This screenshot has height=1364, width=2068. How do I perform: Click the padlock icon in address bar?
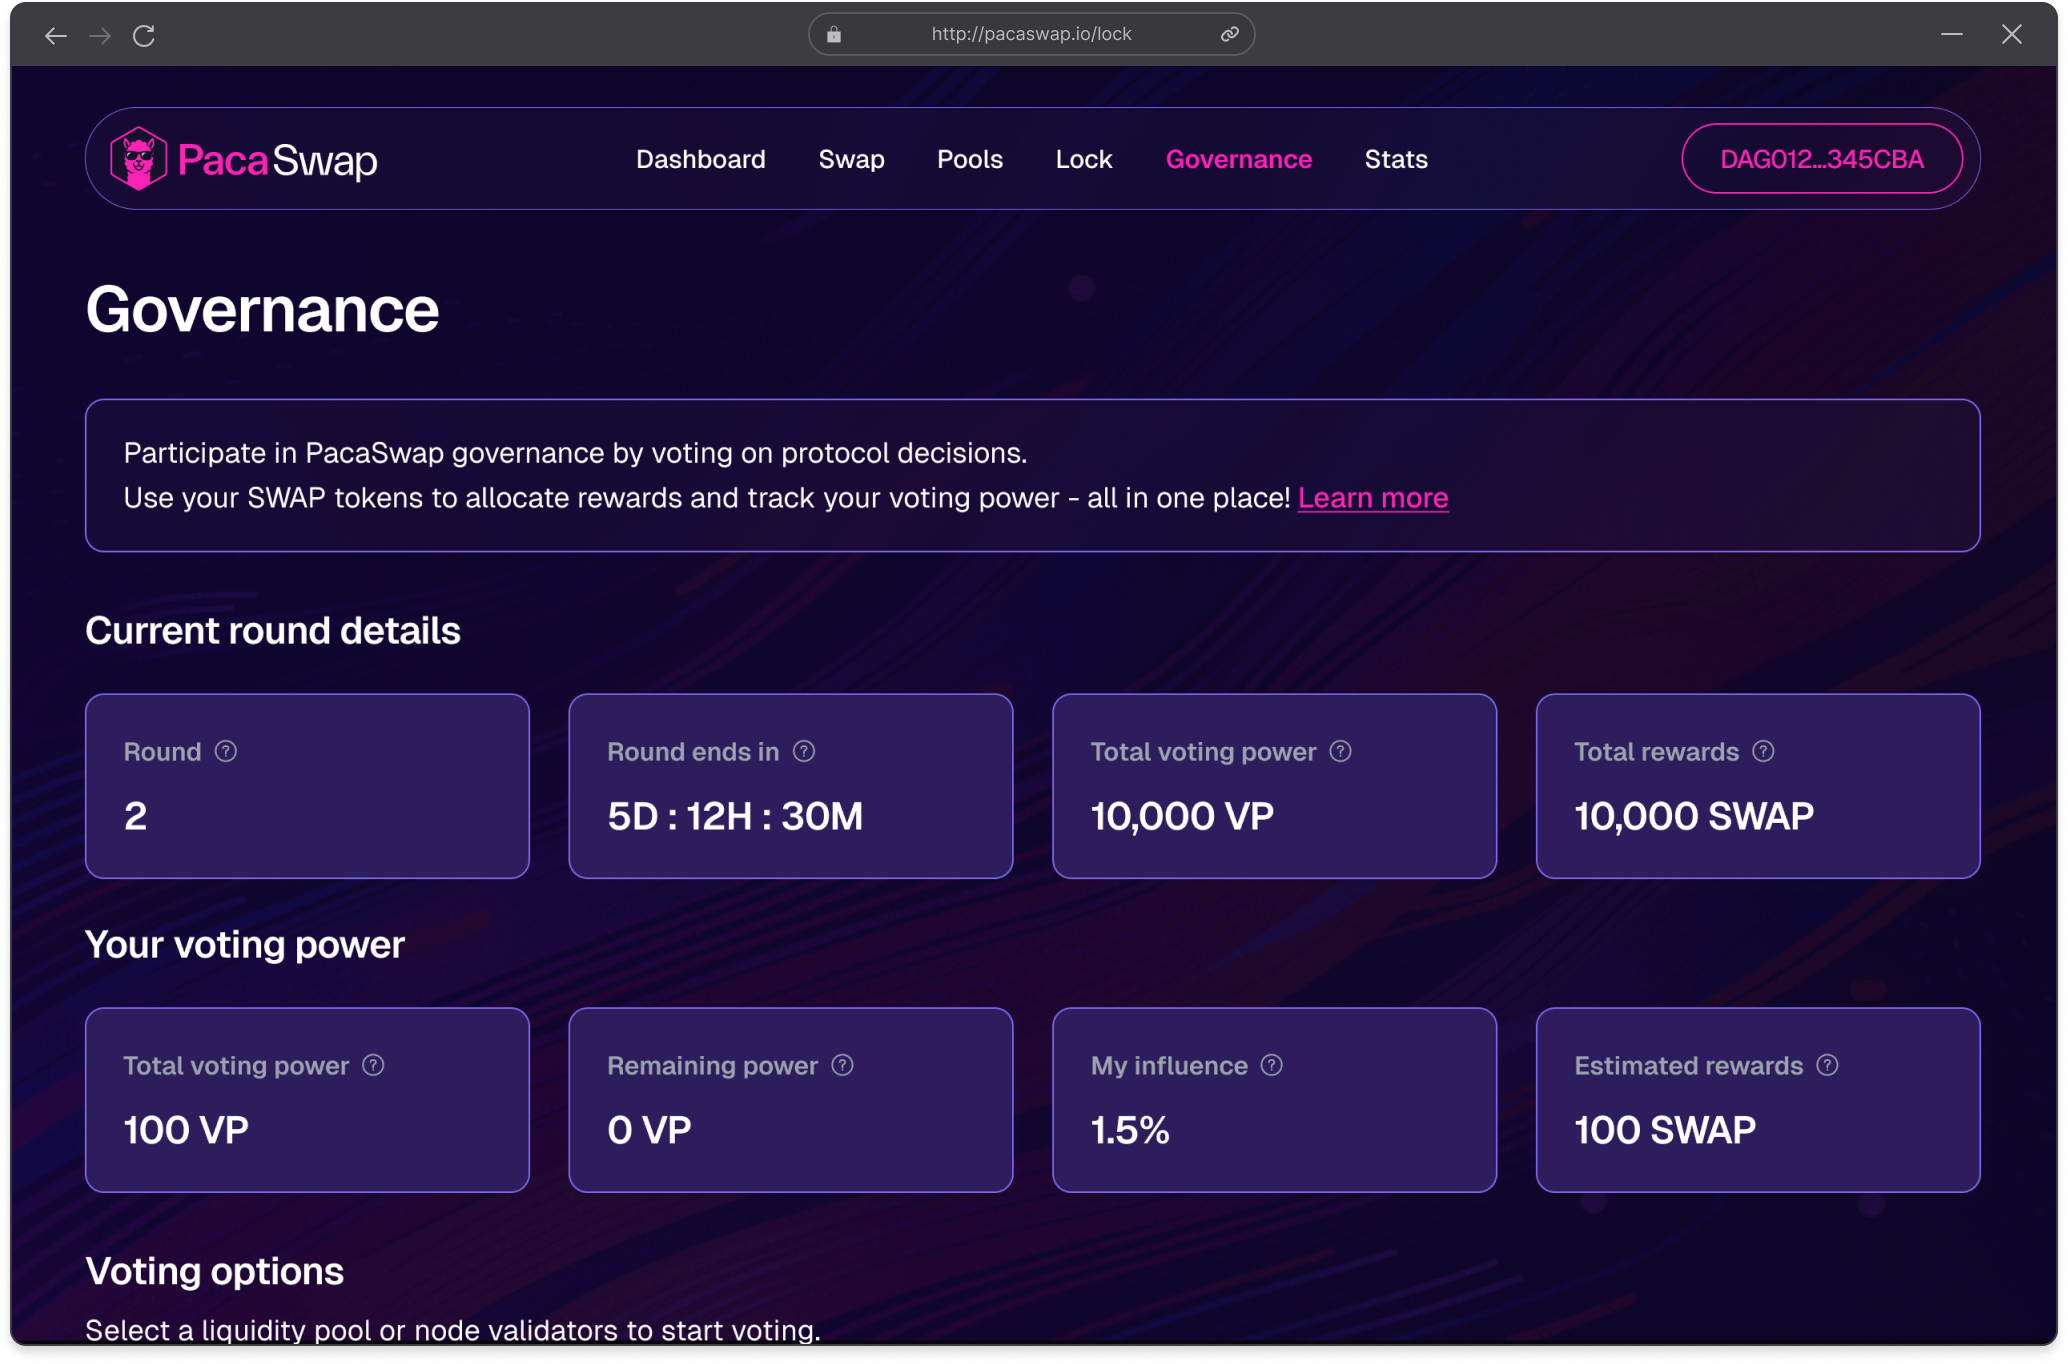coord(834,35)
